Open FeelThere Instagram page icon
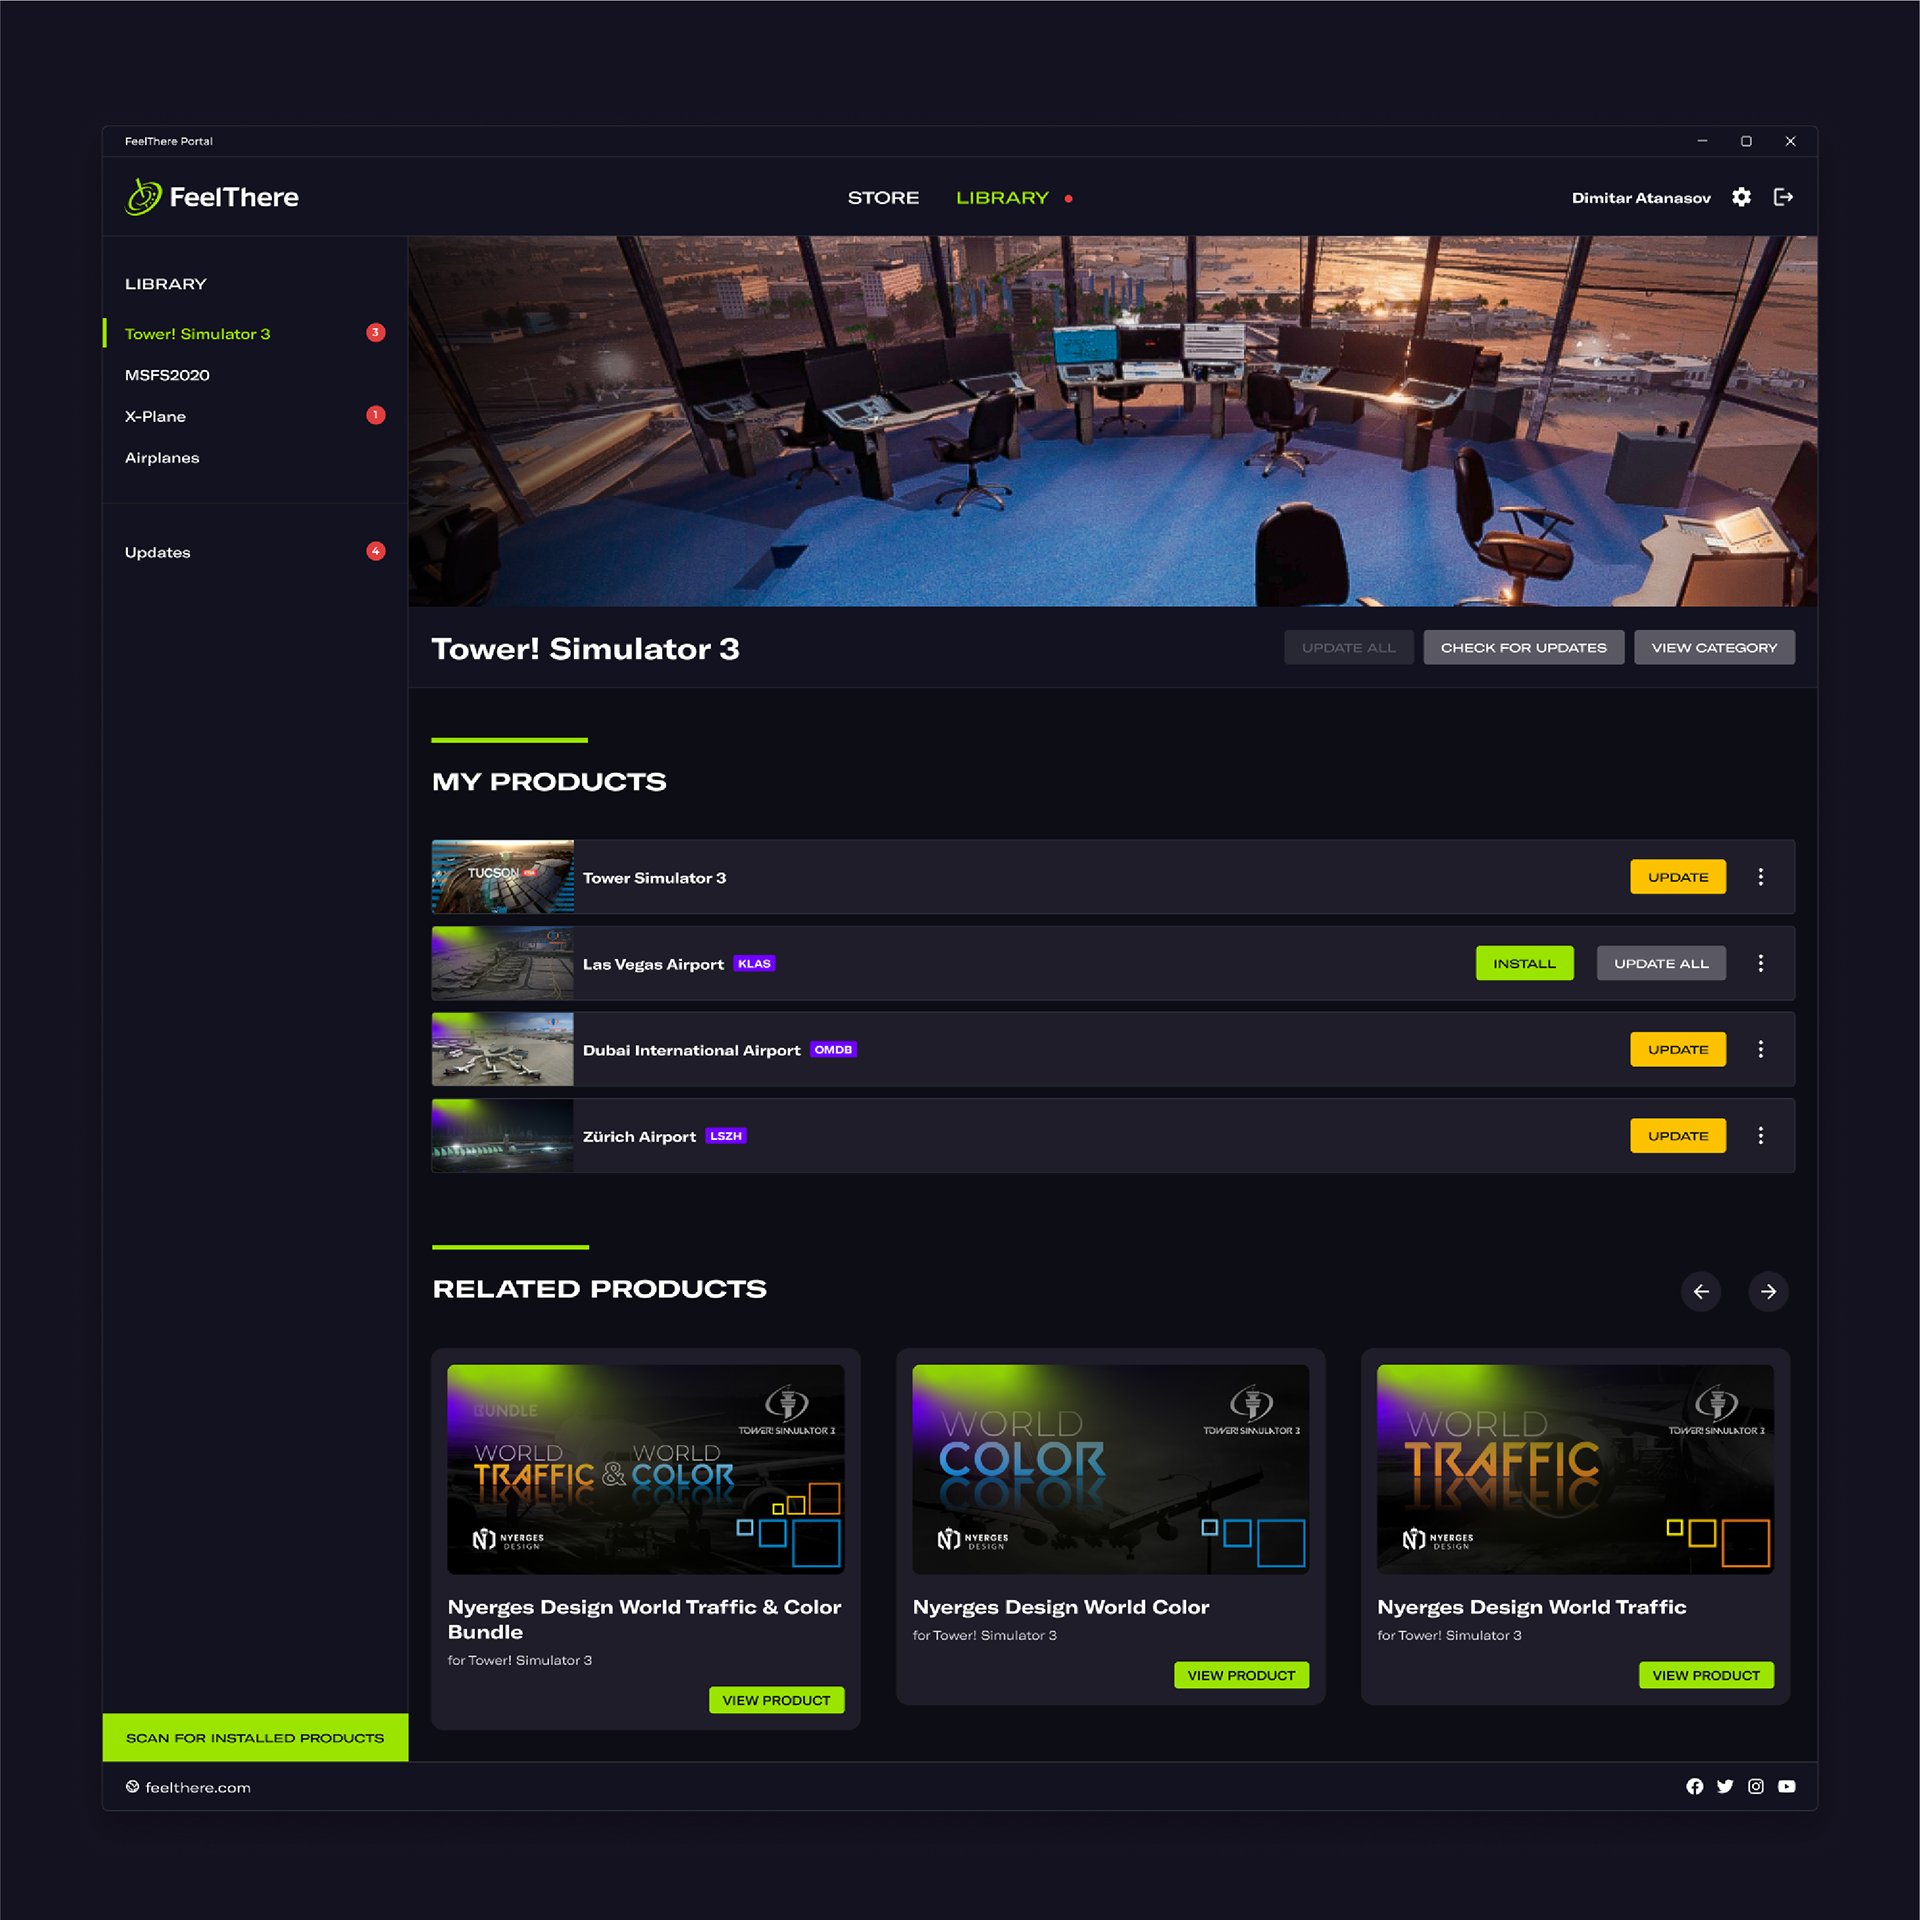Image resolution: width=1920 pixels, height=1920 pixels. pos(1756,1786)
